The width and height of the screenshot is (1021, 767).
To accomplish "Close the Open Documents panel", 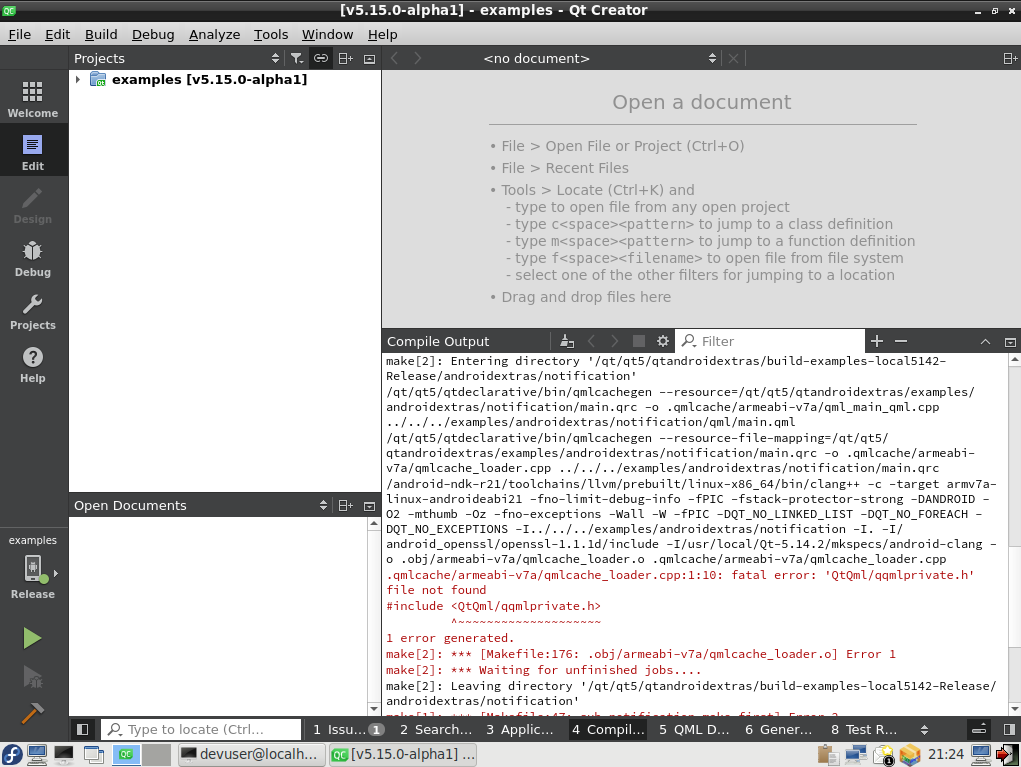I will (369, 506).
